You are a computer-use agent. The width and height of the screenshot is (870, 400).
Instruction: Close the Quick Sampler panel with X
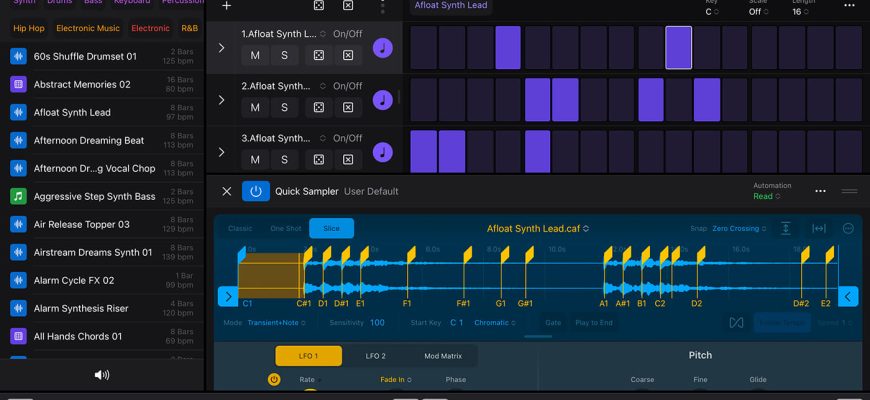coord(226,191)
